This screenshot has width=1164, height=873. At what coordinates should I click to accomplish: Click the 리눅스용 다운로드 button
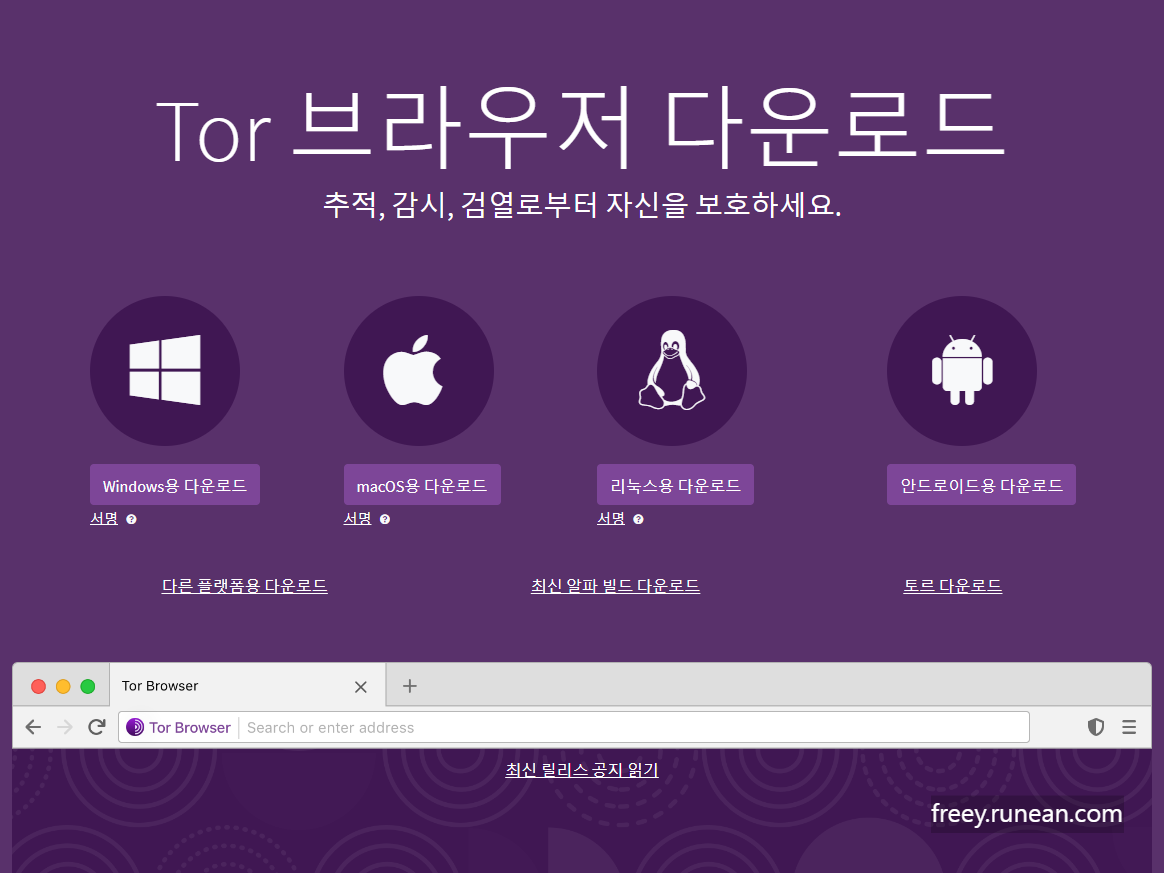point(675,484)
